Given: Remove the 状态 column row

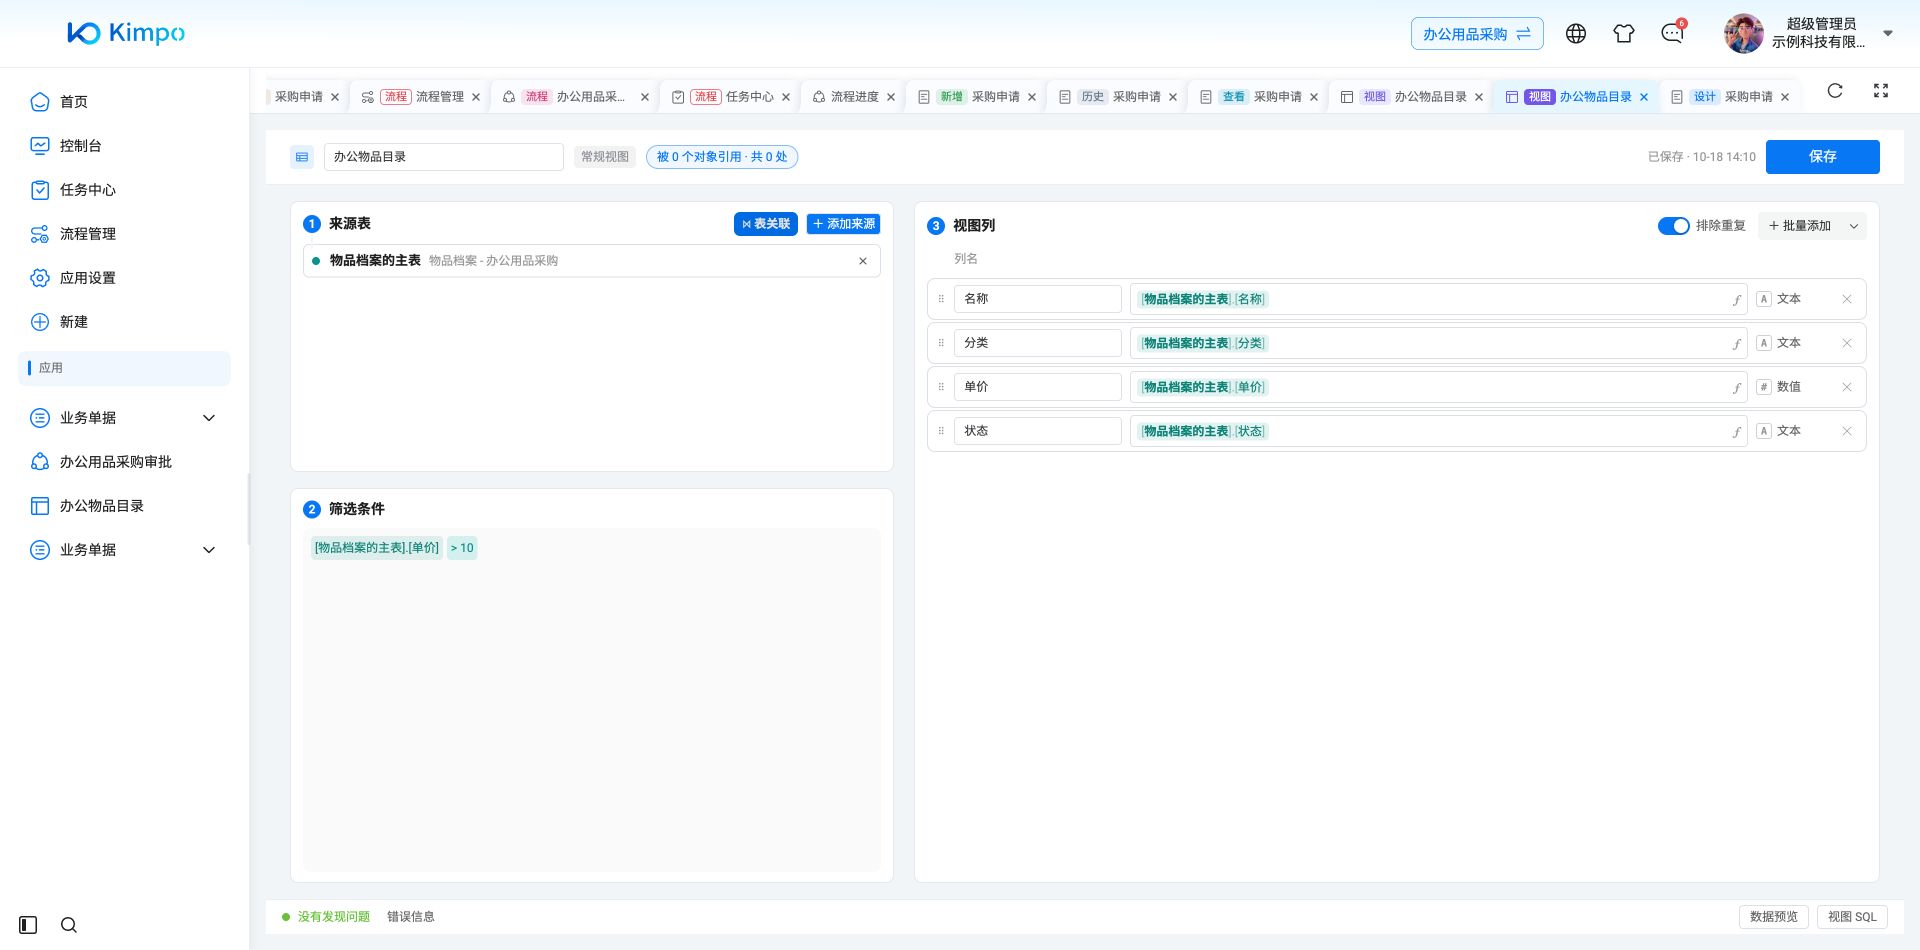Looking at the screenshot, I should pyautogui.click(x=1847, y=431).
